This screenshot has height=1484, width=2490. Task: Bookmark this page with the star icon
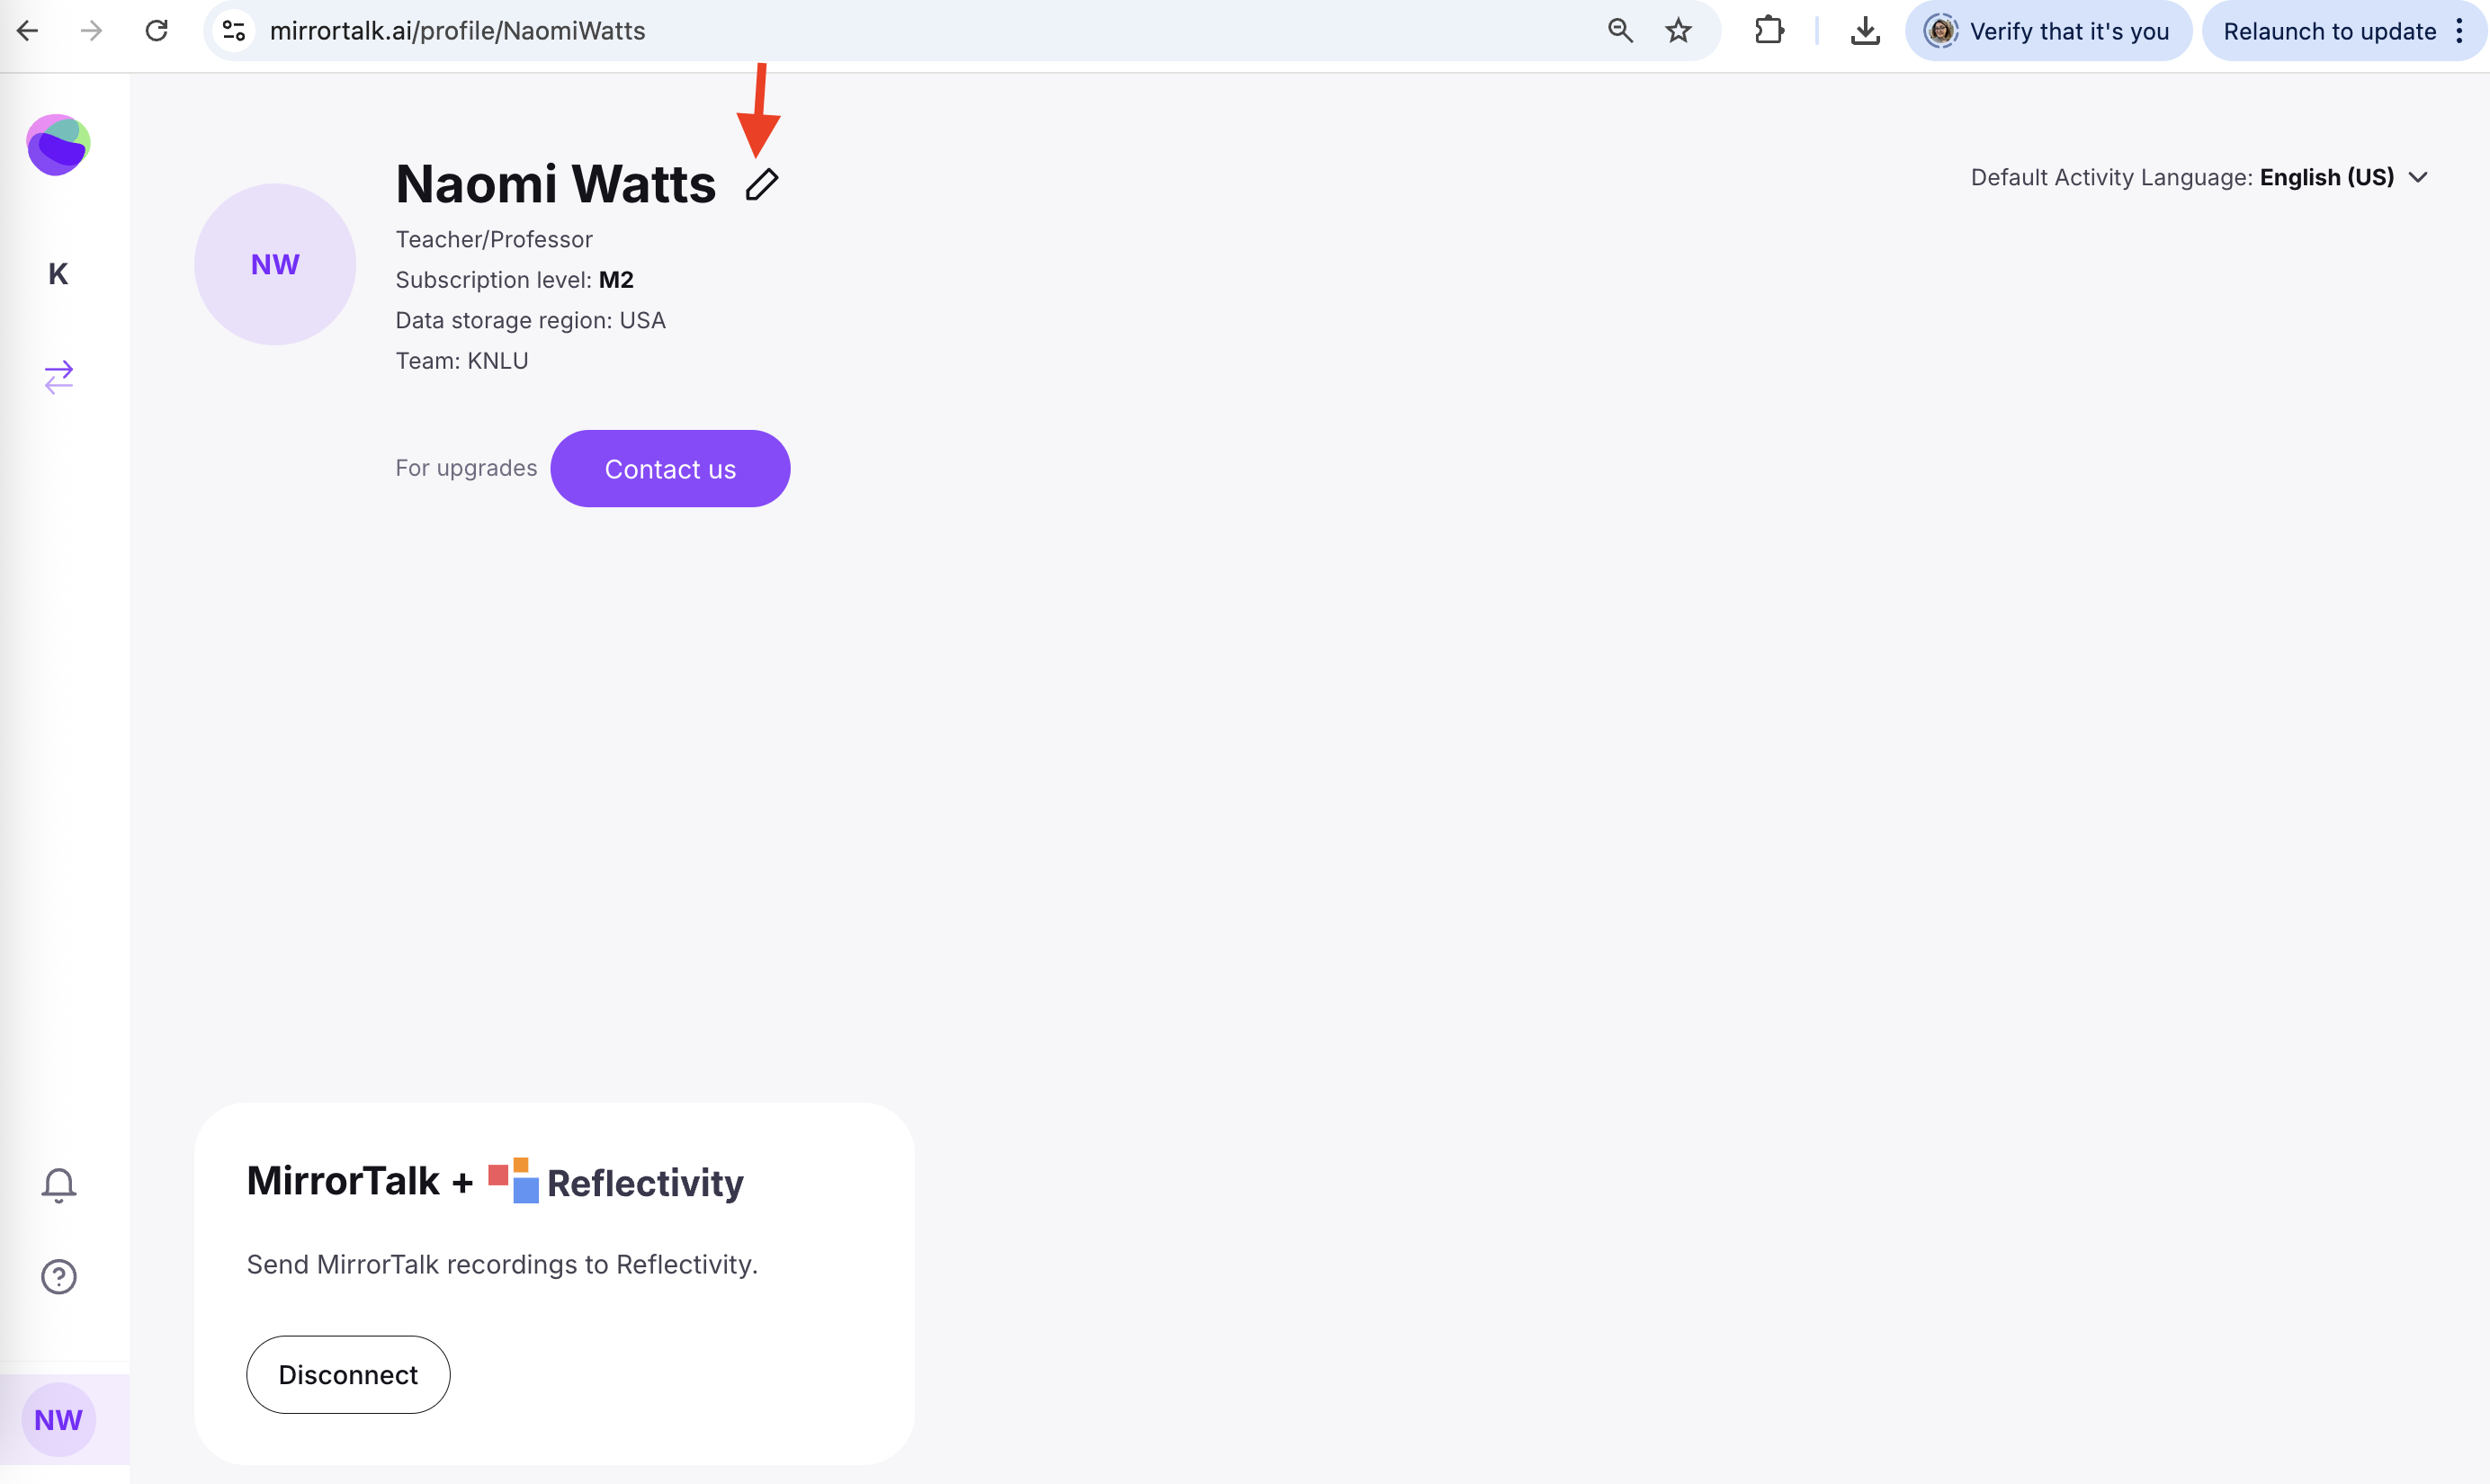[1678, 31]
